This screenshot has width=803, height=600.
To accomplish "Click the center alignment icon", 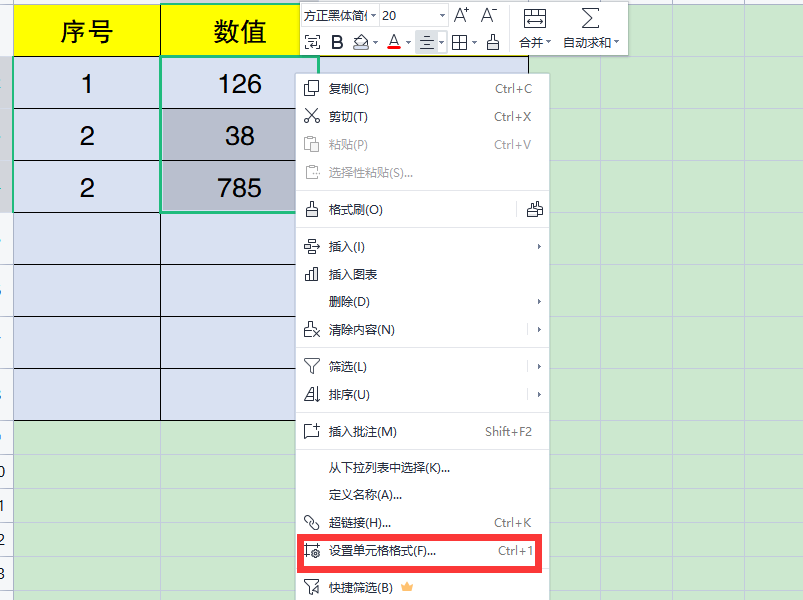I will point(427,42).
